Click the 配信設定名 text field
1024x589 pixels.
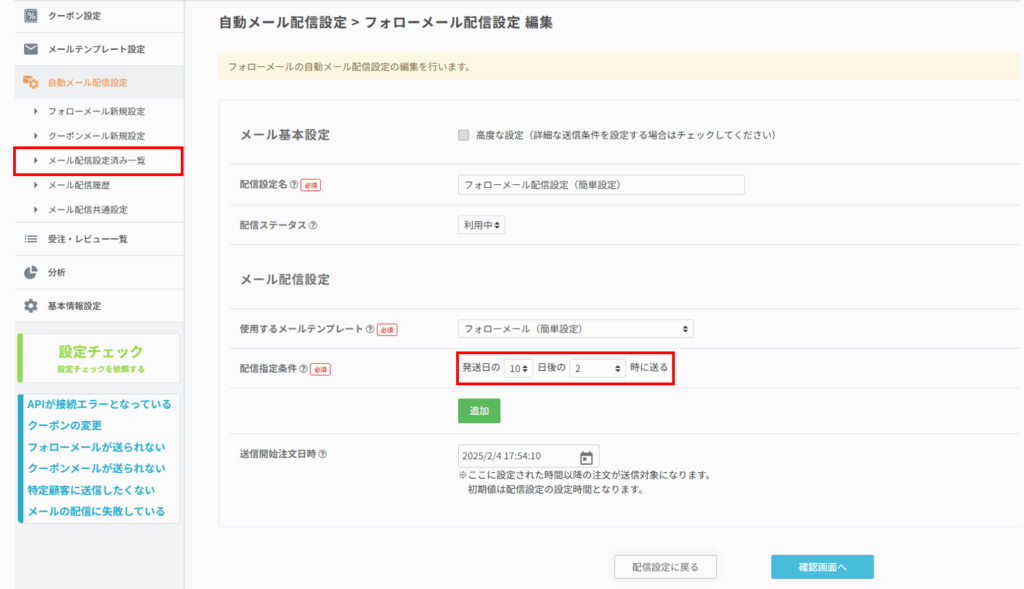(600, 185)
